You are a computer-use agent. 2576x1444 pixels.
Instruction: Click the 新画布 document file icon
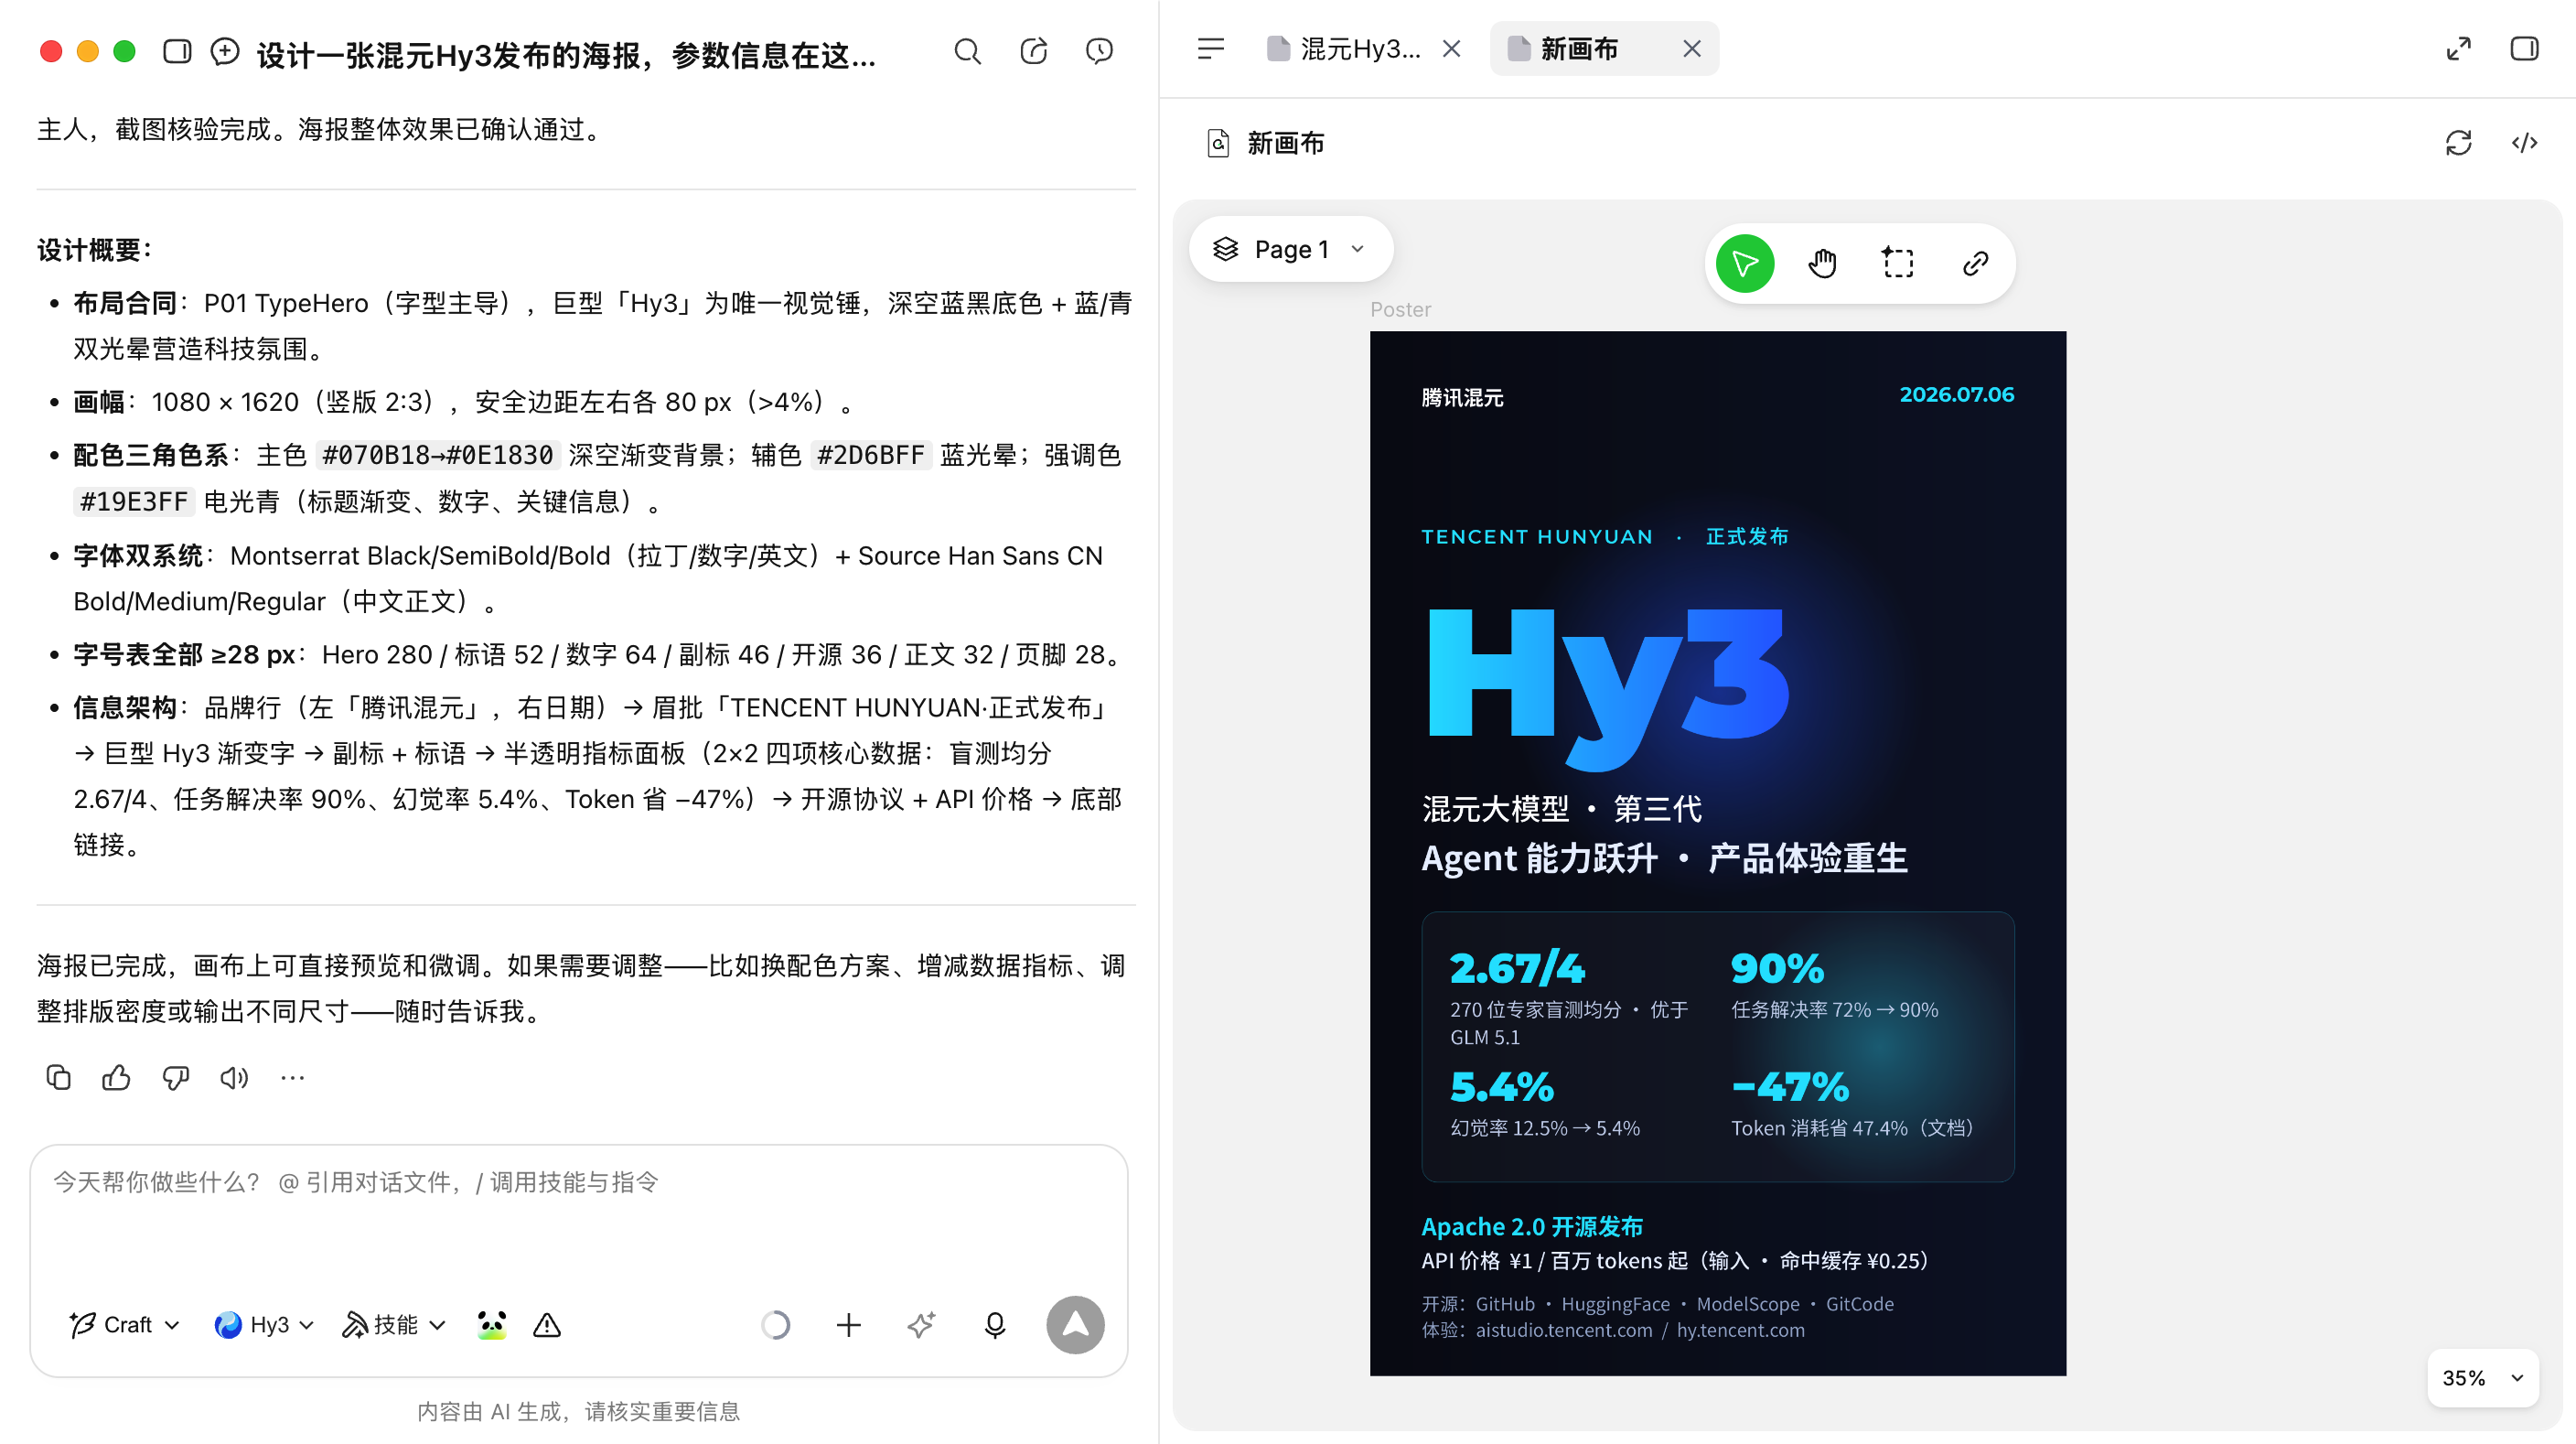1217,143
